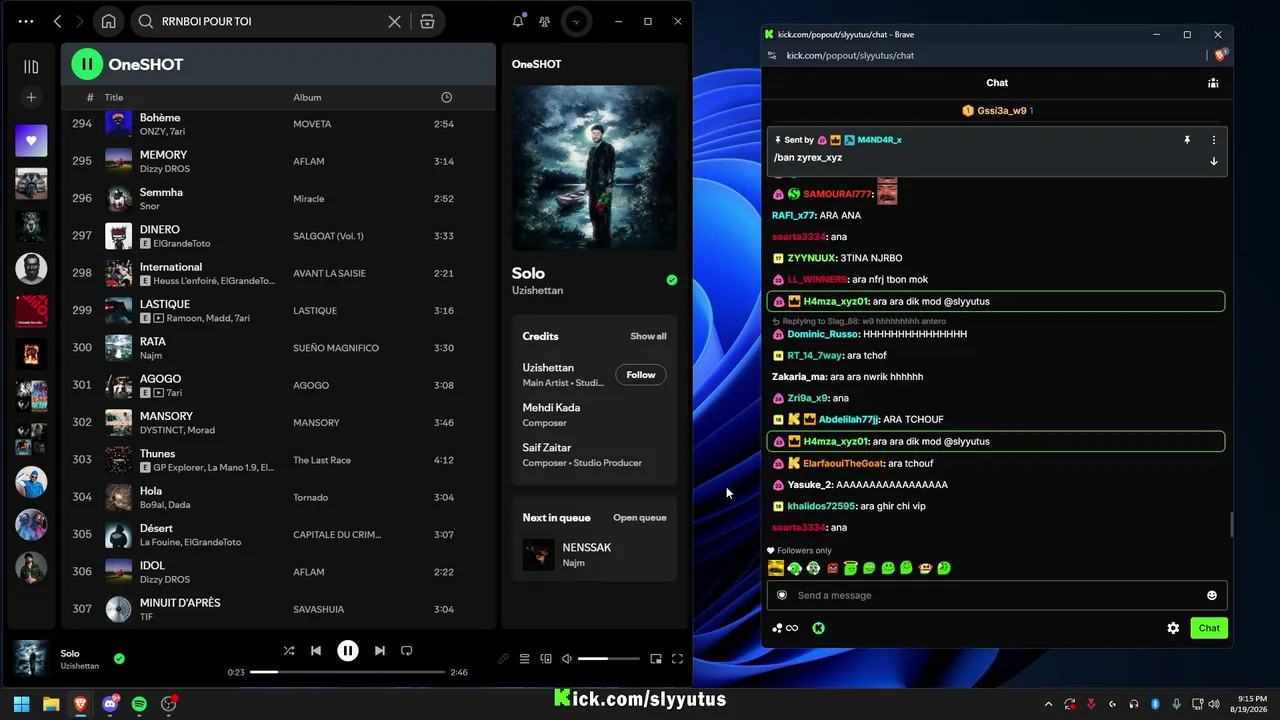Clear the Spotify search field text
The height and width of the screenshot is (720, 1280).
pyautogui.click(x=394, y=21)
